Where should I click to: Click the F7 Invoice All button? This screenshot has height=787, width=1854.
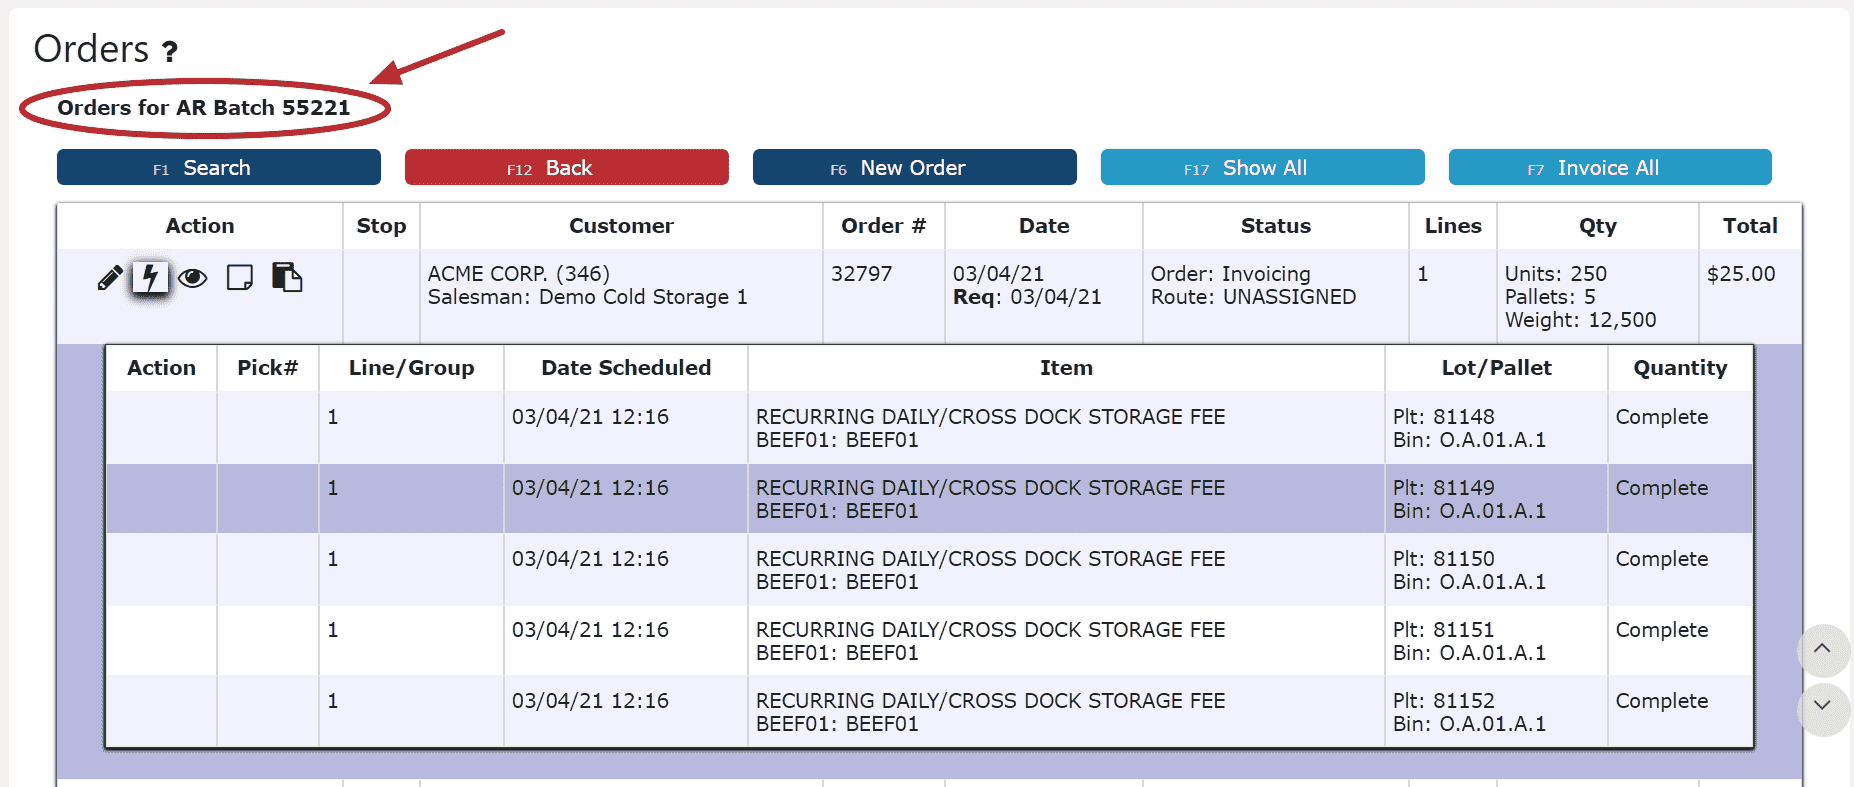click(x=1610, y=167)
